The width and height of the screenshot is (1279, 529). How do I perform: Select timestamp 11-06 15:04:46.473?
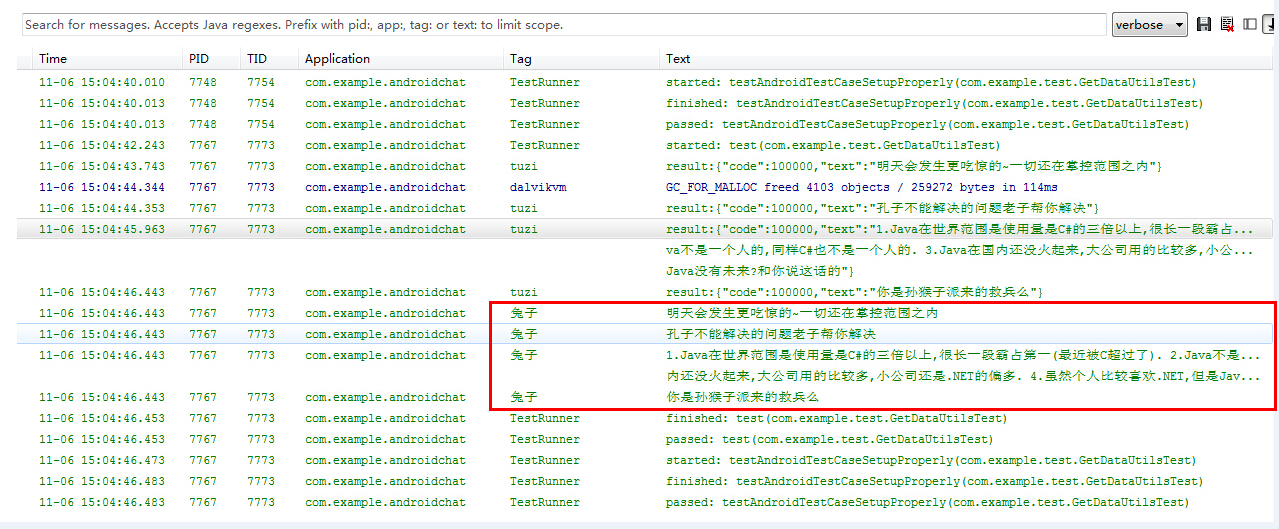[x=102, y=461]
